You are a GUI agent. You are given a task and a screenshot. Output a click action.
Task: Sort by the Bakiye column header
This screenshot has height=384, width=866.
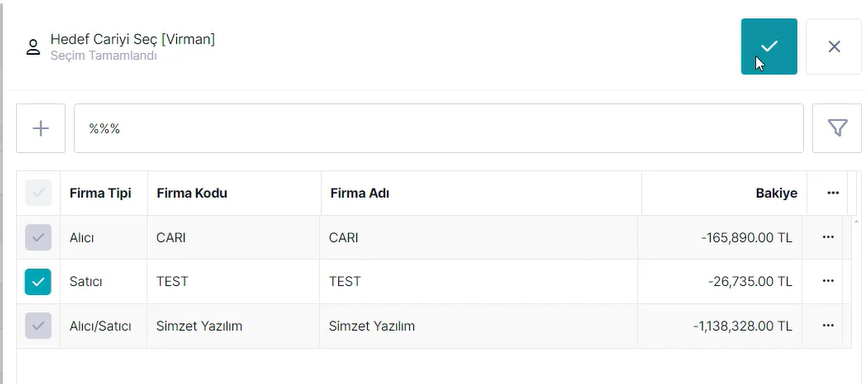coord(777,193)
